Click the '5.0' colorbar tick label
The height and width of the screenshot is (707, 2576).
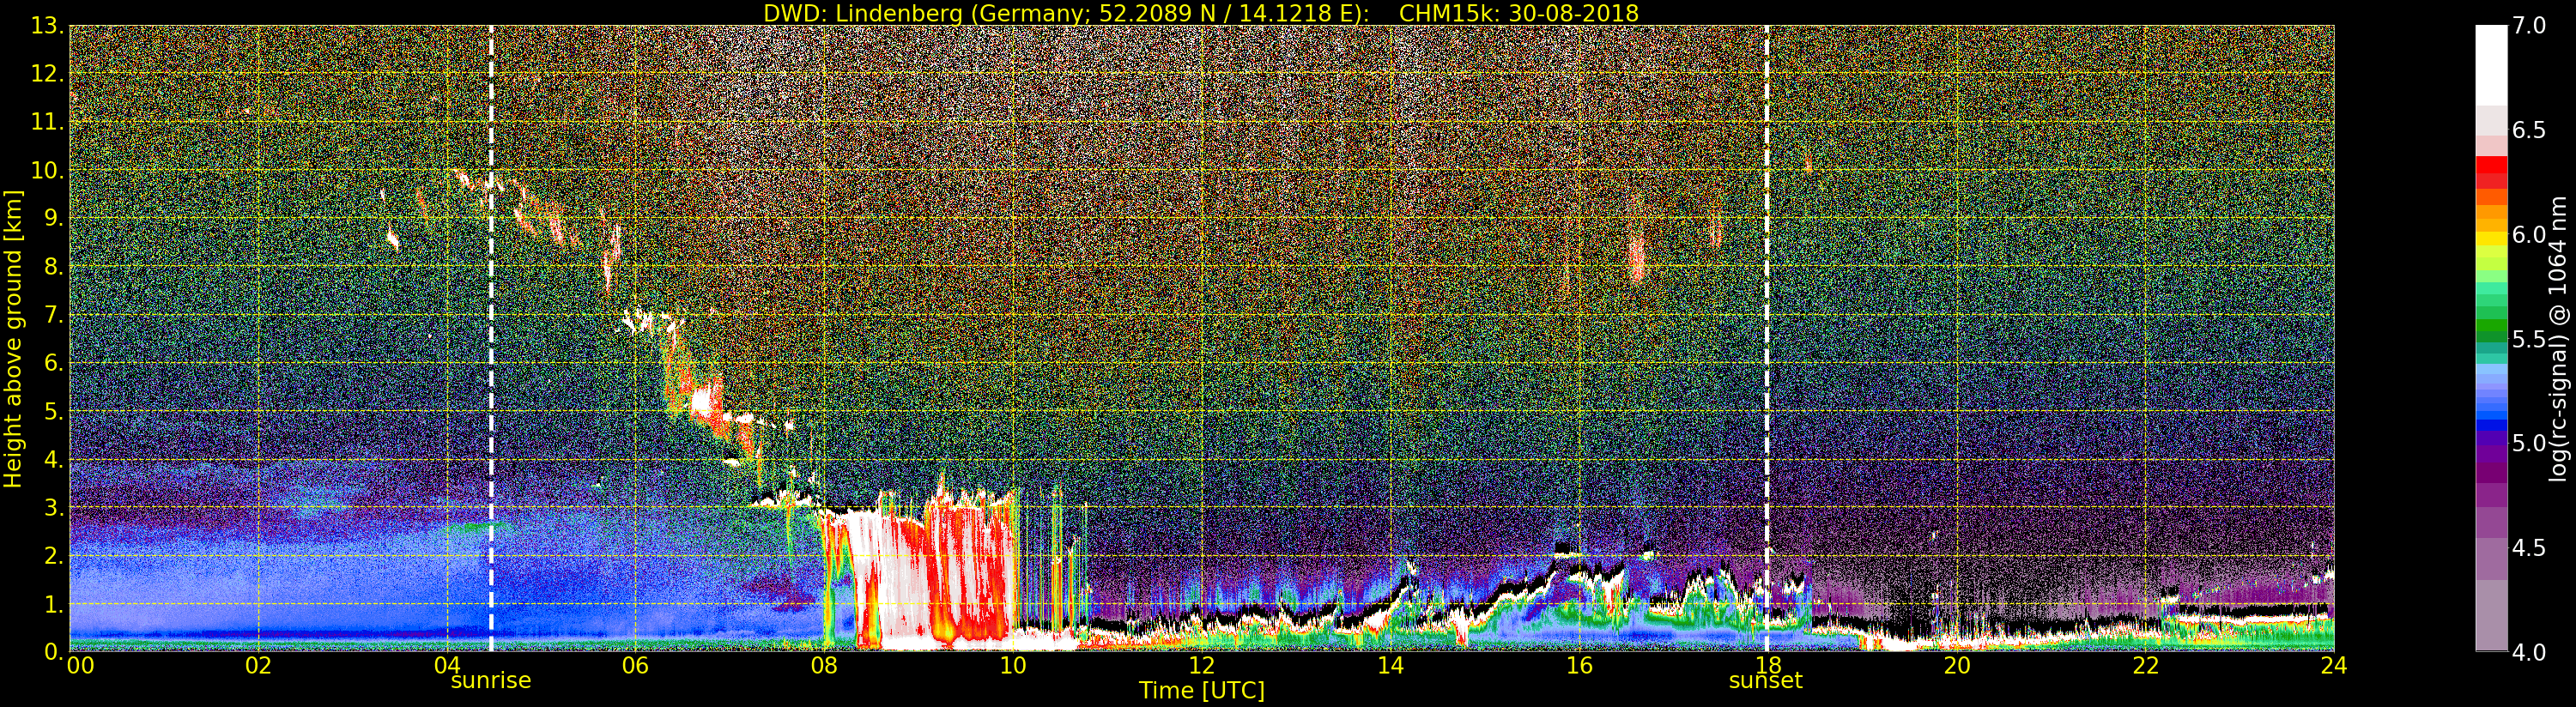click(2529, 443)
